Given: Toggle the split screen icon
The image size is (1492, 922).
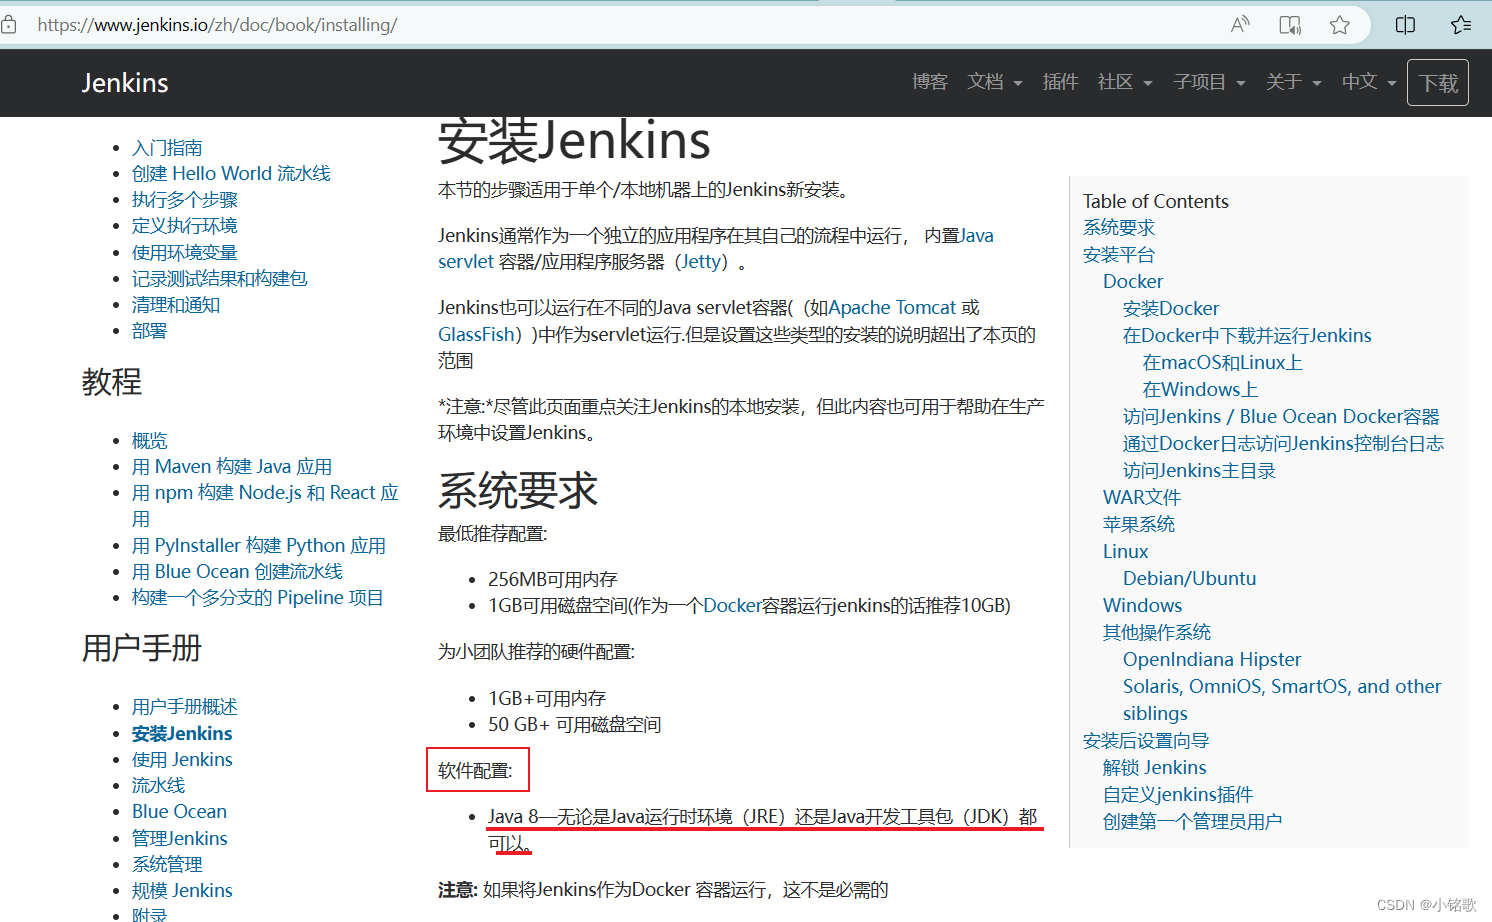Looking at the screenshot, I should click(x=1405, y=25).
